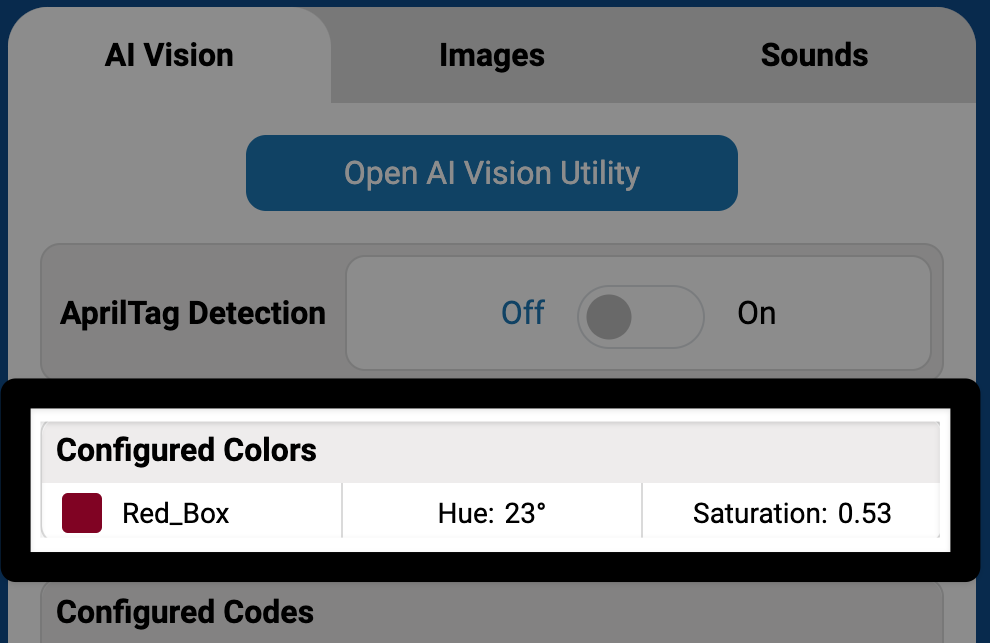990x643 pixels.
Task: Click the Off label for AprilTag Detection
Action: (x=522, y=313)
